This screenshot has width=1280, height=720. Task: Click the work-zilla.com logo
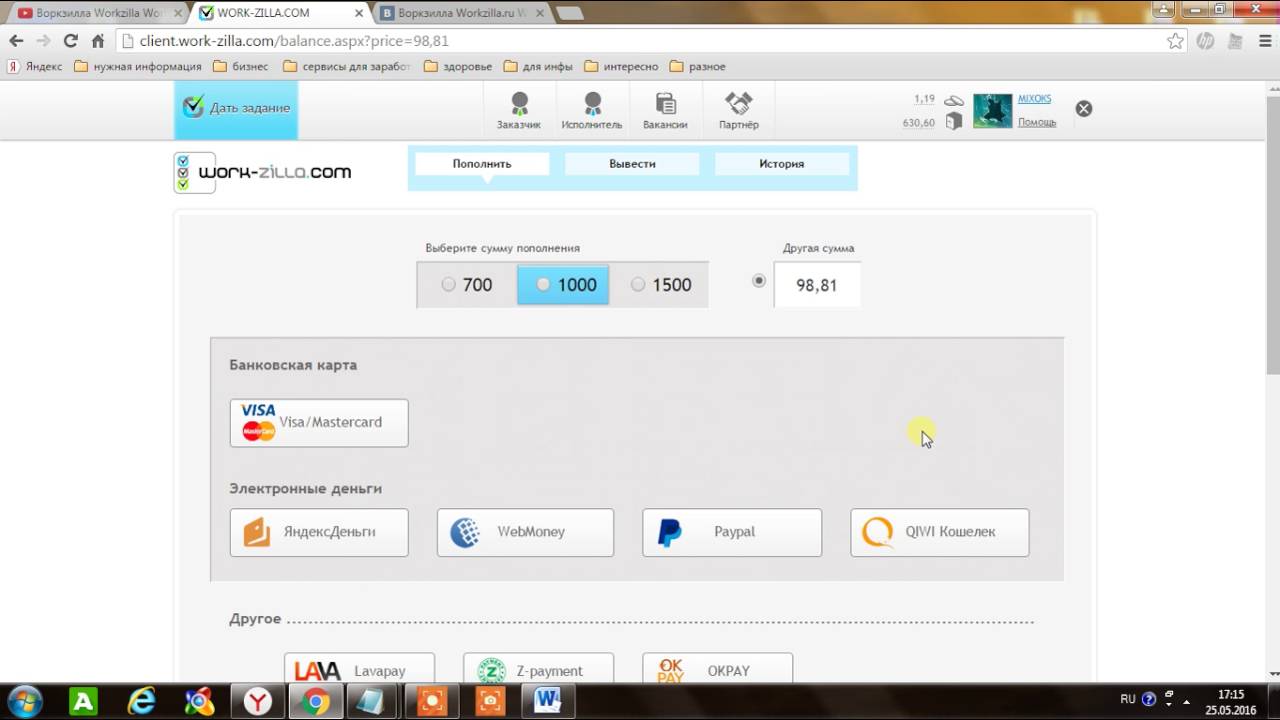click(x=263, y=172)
